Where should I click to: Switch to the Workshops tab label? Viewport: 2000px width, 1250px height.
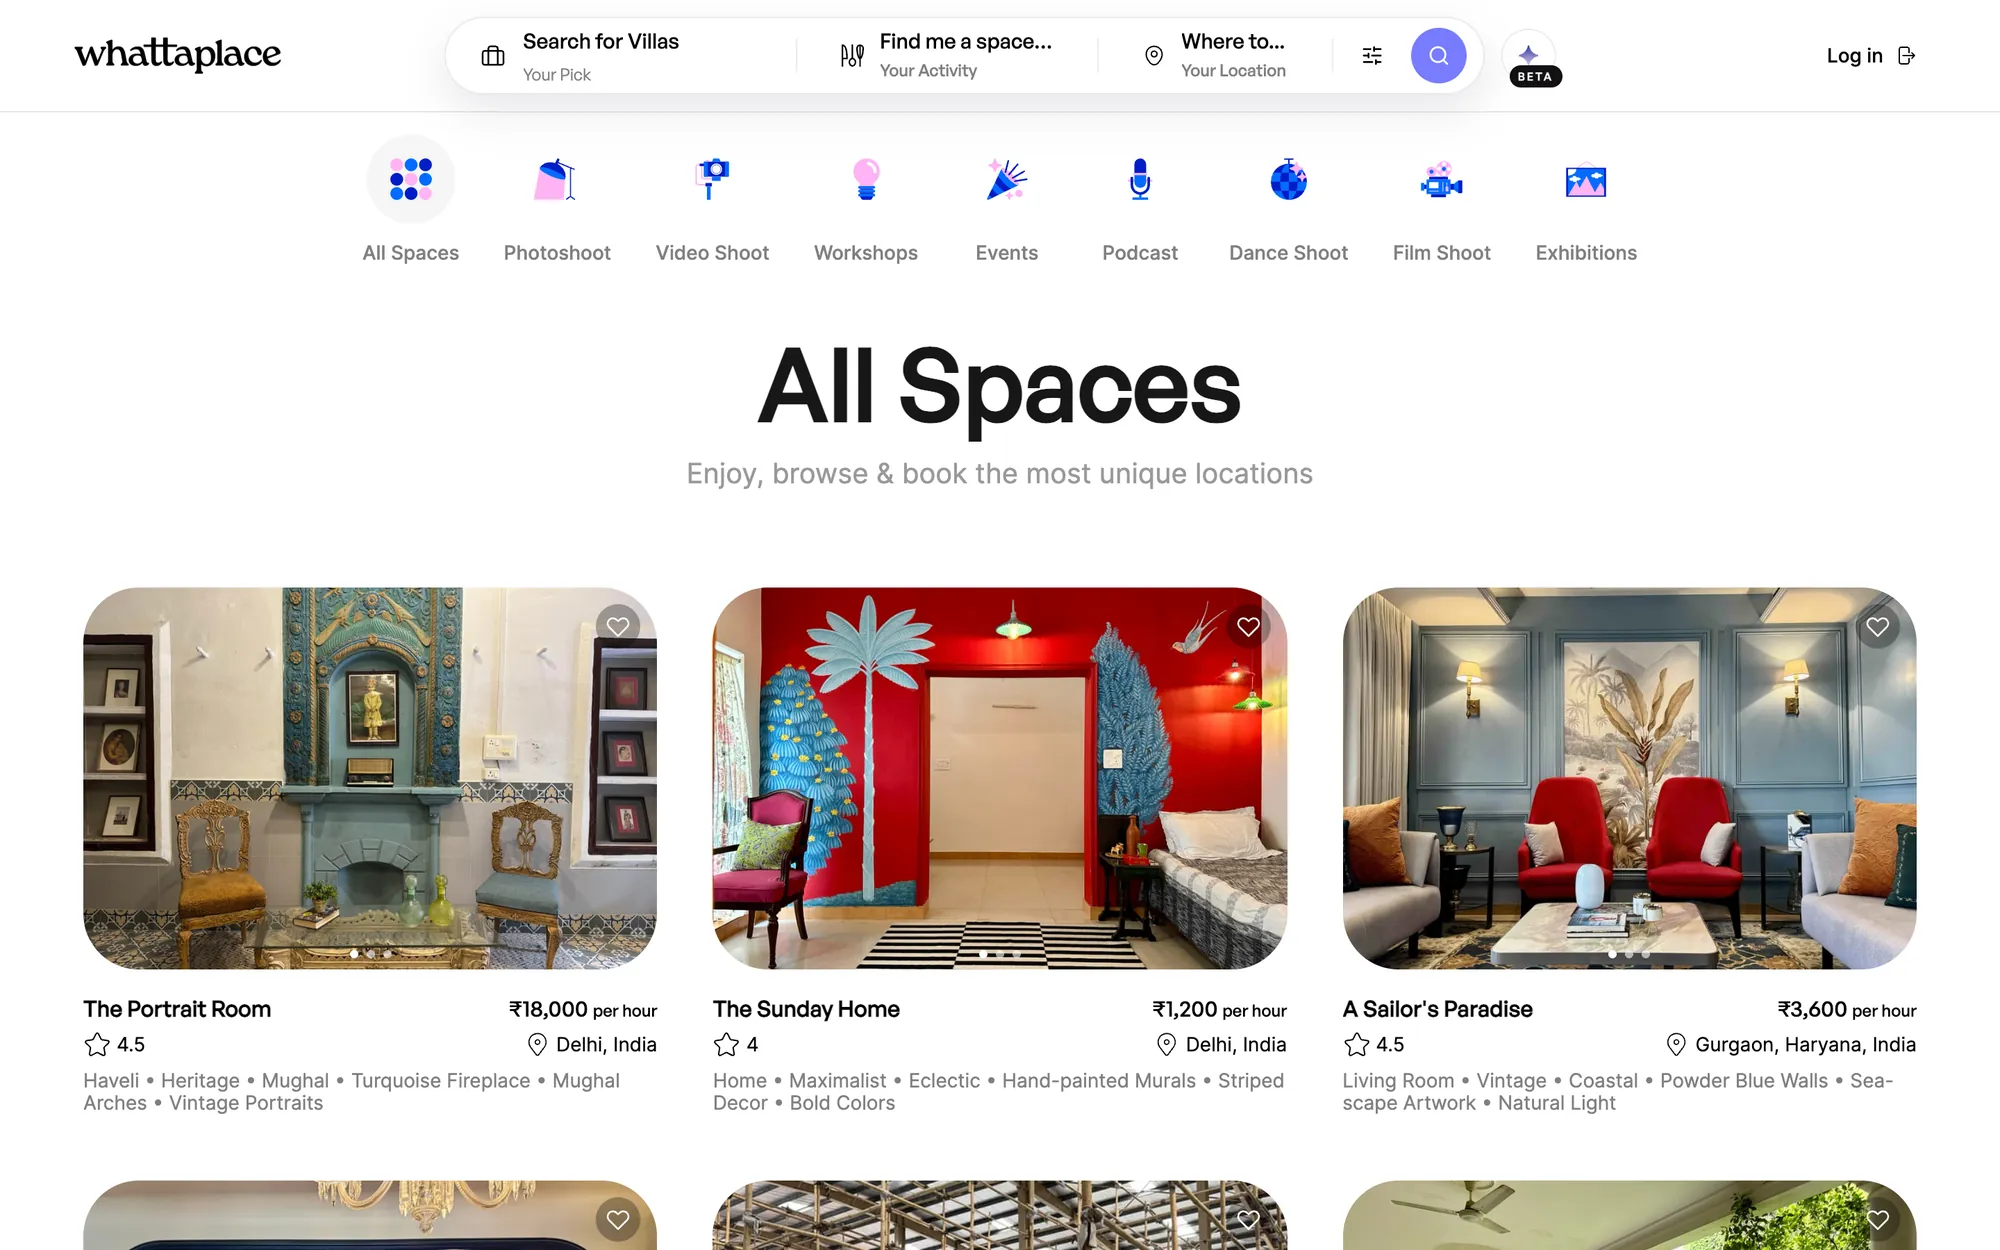pyautogui.click(x=866, y=253)
